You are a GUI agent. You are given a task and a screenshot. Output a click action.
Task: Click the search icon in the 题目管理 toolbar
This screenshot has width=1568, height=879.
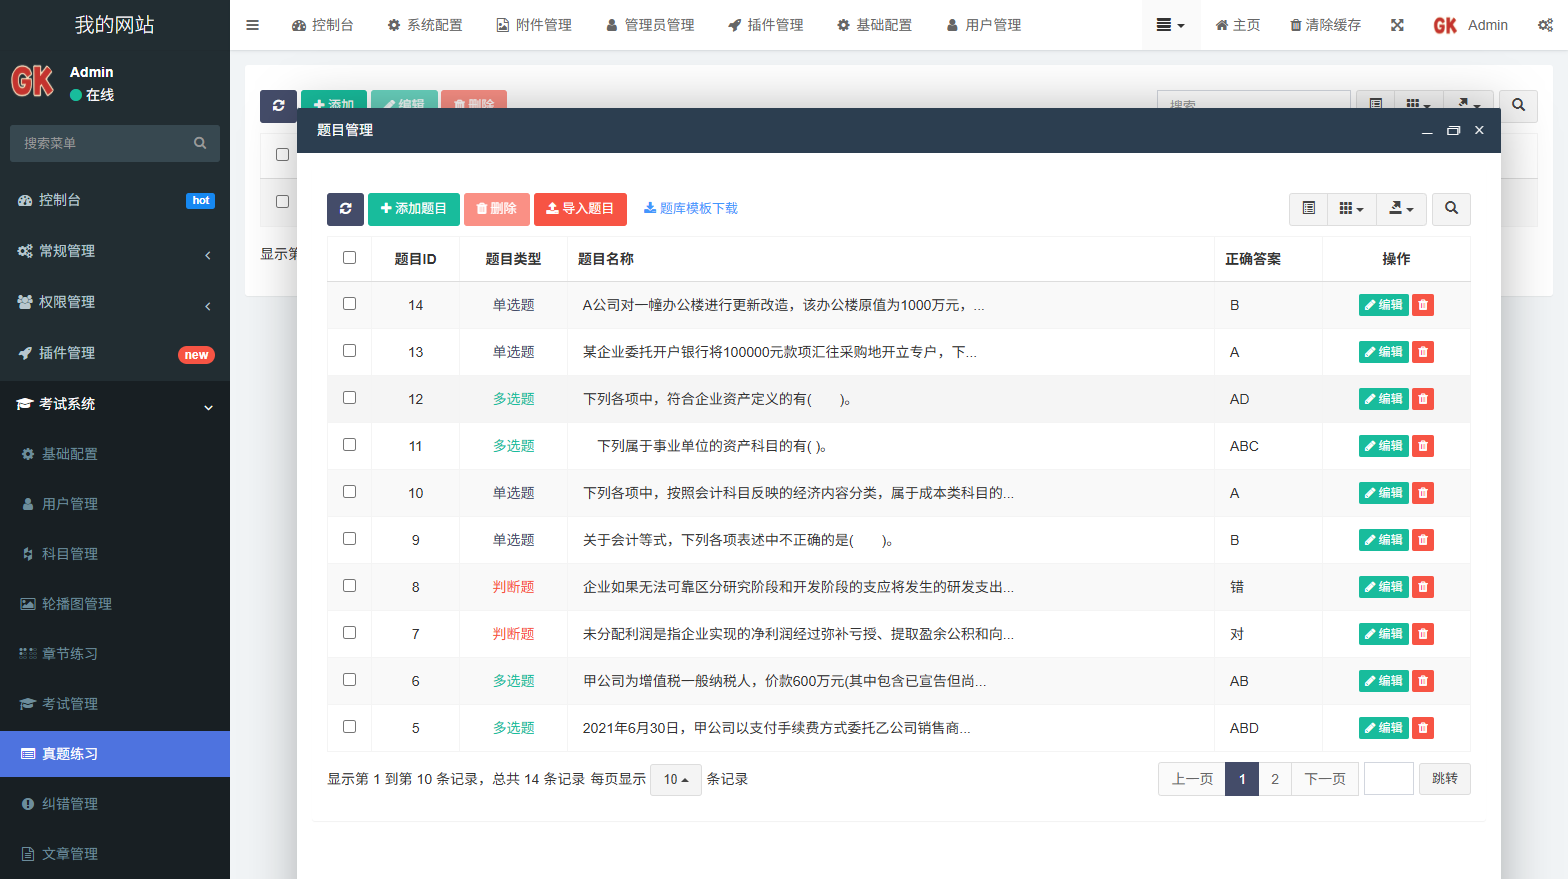[x=1451, y=209]
